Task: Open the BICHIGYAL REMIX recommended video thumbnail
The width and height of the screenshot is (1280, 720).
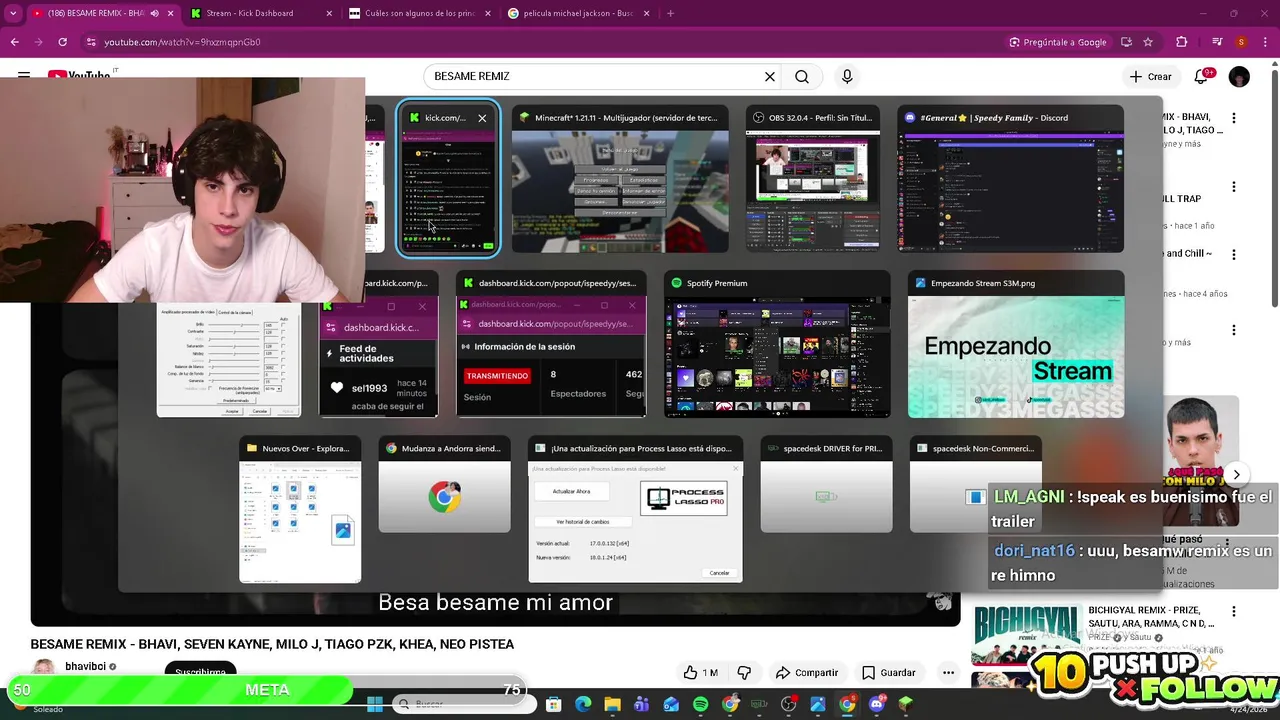Action: click(x=1027, y=635)
